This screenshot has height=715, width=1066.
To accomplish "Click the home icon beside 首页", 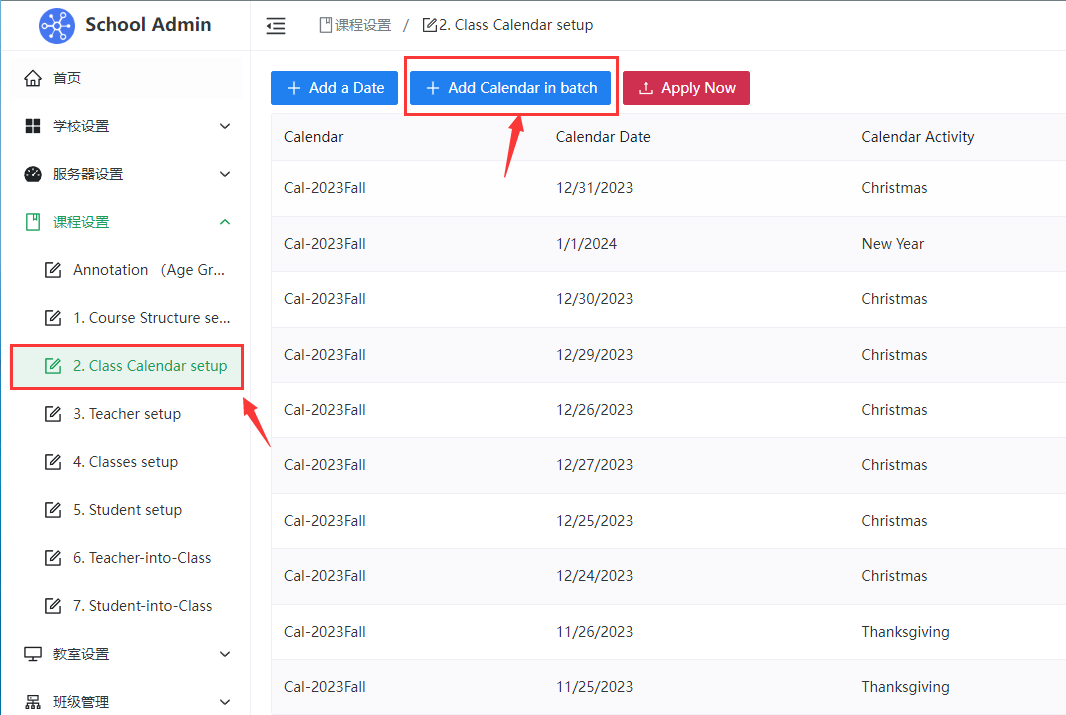I will [33, 78].
